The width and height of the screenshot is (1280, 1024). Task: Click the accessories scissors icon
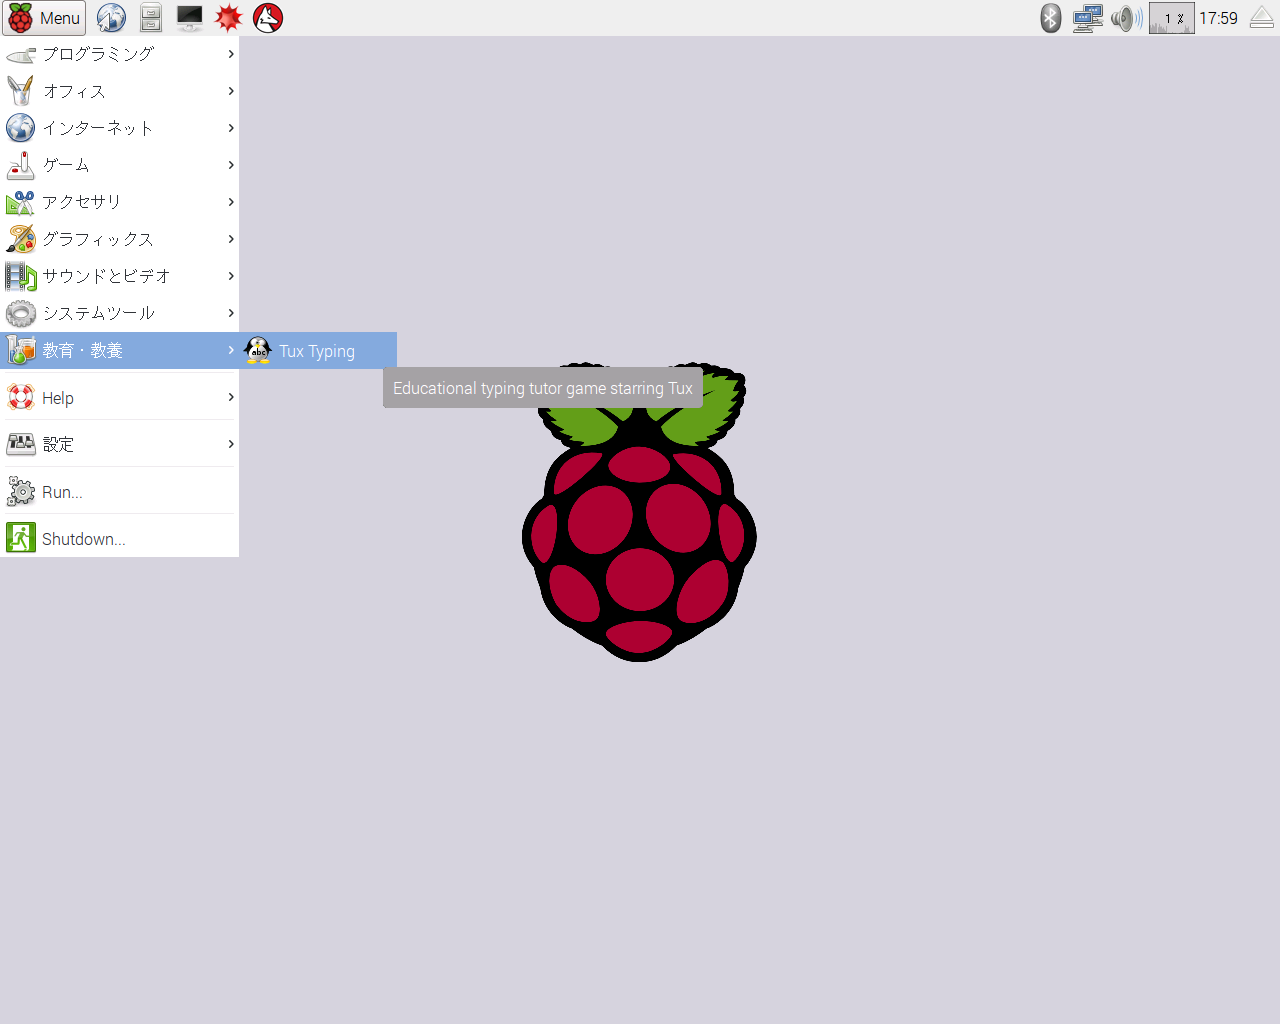[20, 203]
